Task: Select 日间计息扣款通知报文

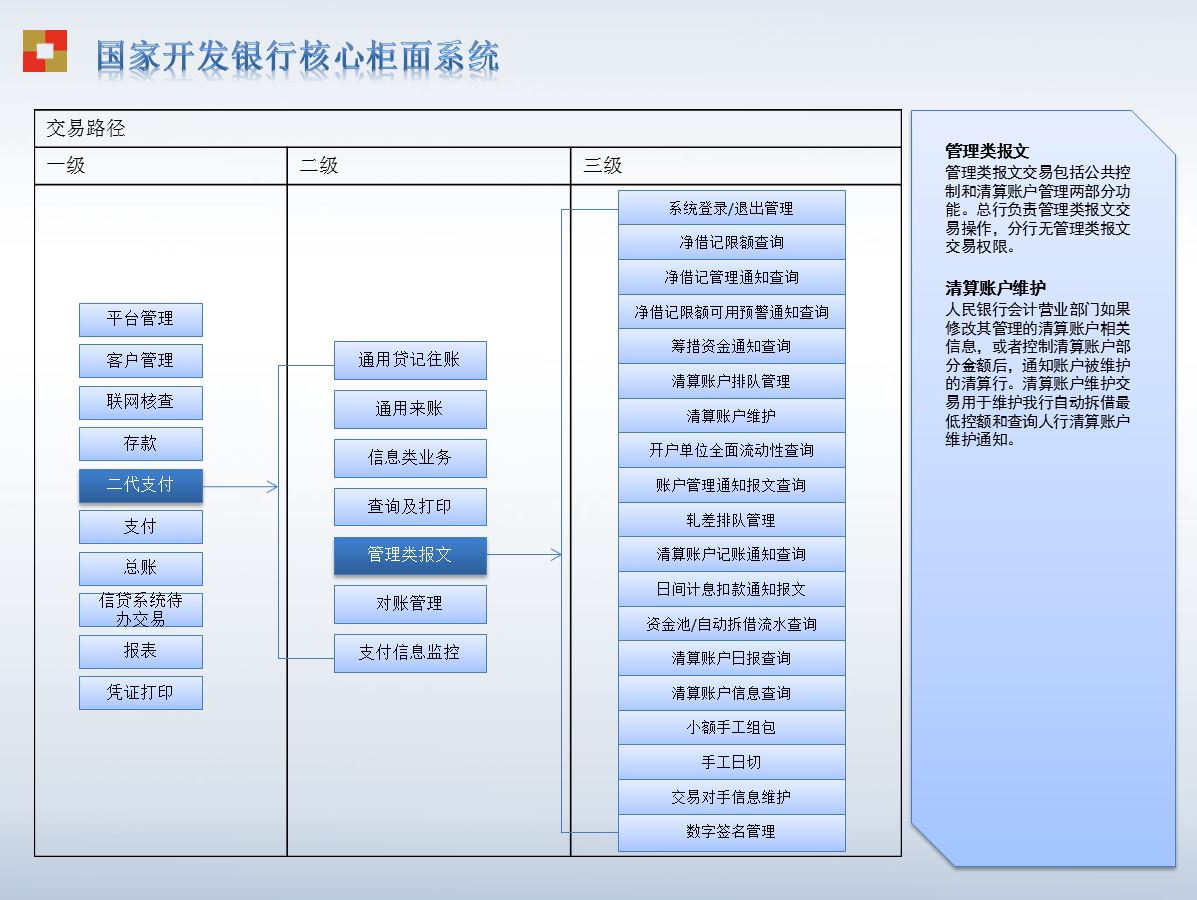Action: (731, 589)
